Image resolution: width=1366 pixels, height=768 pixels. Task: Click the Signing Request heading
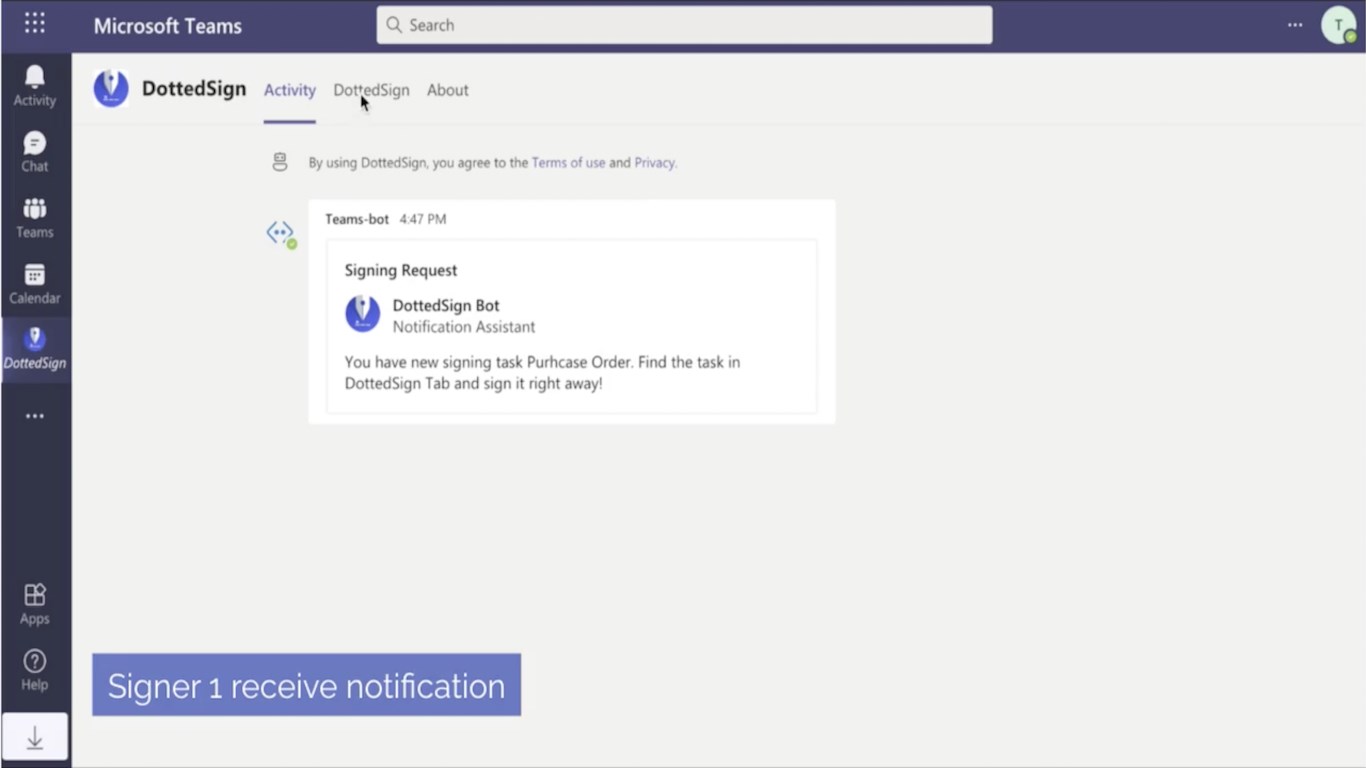401,270
